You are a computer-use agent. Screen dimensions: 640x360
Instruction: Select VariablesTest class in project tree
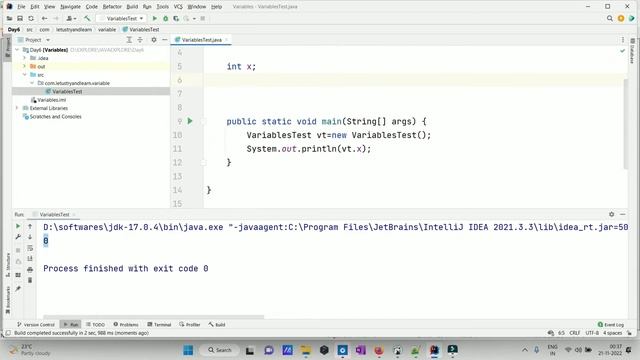pyautogui.click(x=91, y=91)
